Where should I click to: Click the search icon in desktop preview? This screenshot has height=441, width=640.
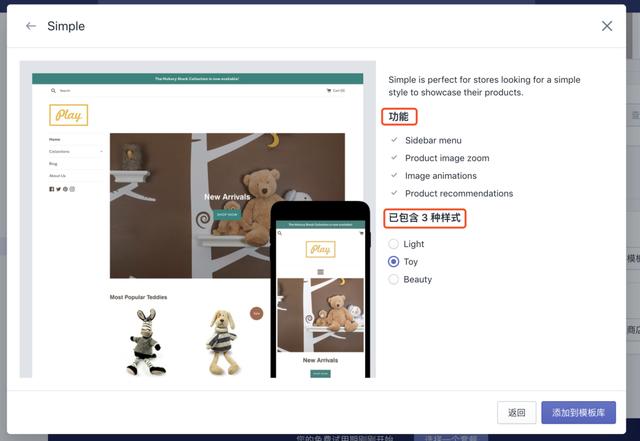(53, 91)
